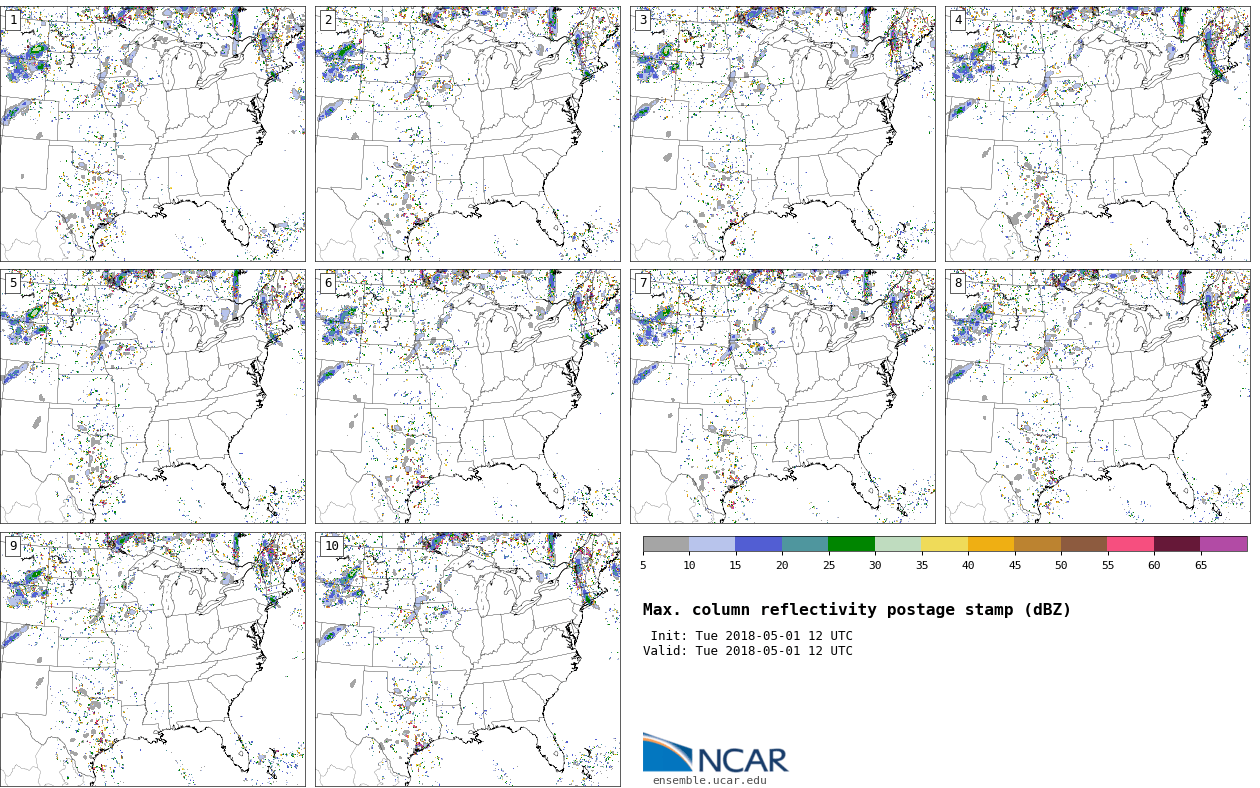Click the gray 5-10 dBZ swatch
The width and height of the screenshot is (1260, 788).
coord(666,544)
